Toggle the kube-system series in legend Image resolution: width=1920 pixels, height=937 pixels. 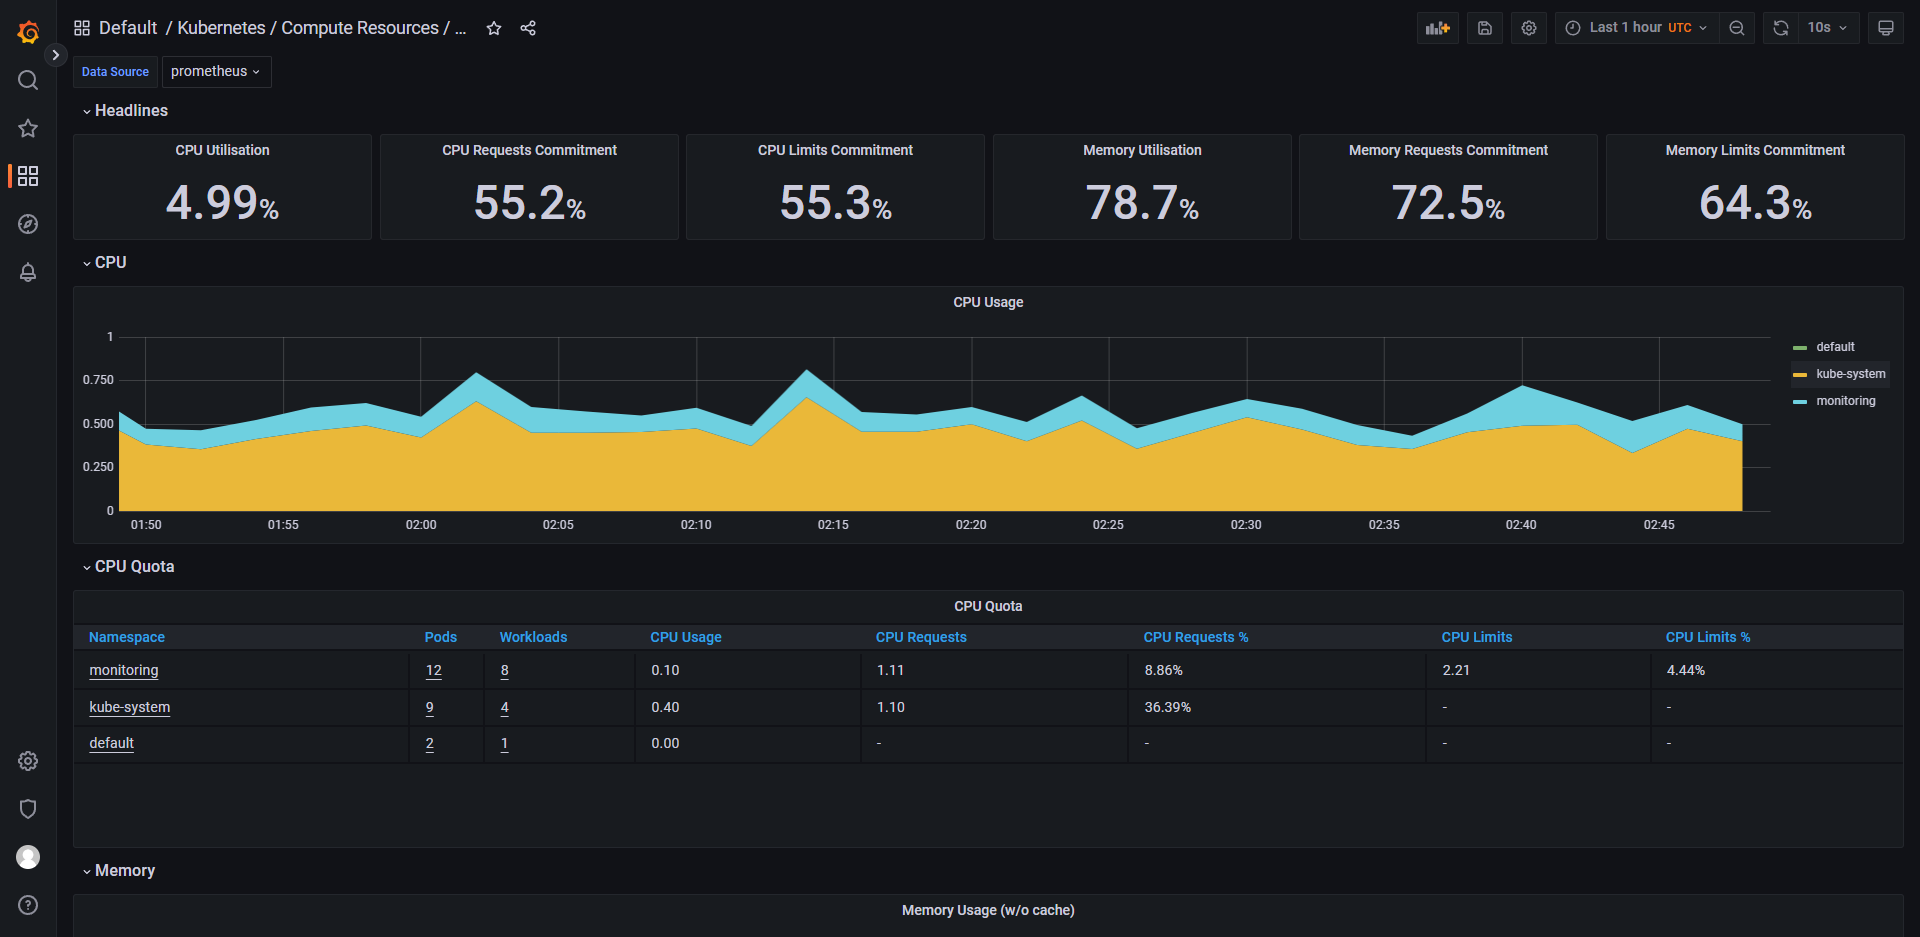1850,374
